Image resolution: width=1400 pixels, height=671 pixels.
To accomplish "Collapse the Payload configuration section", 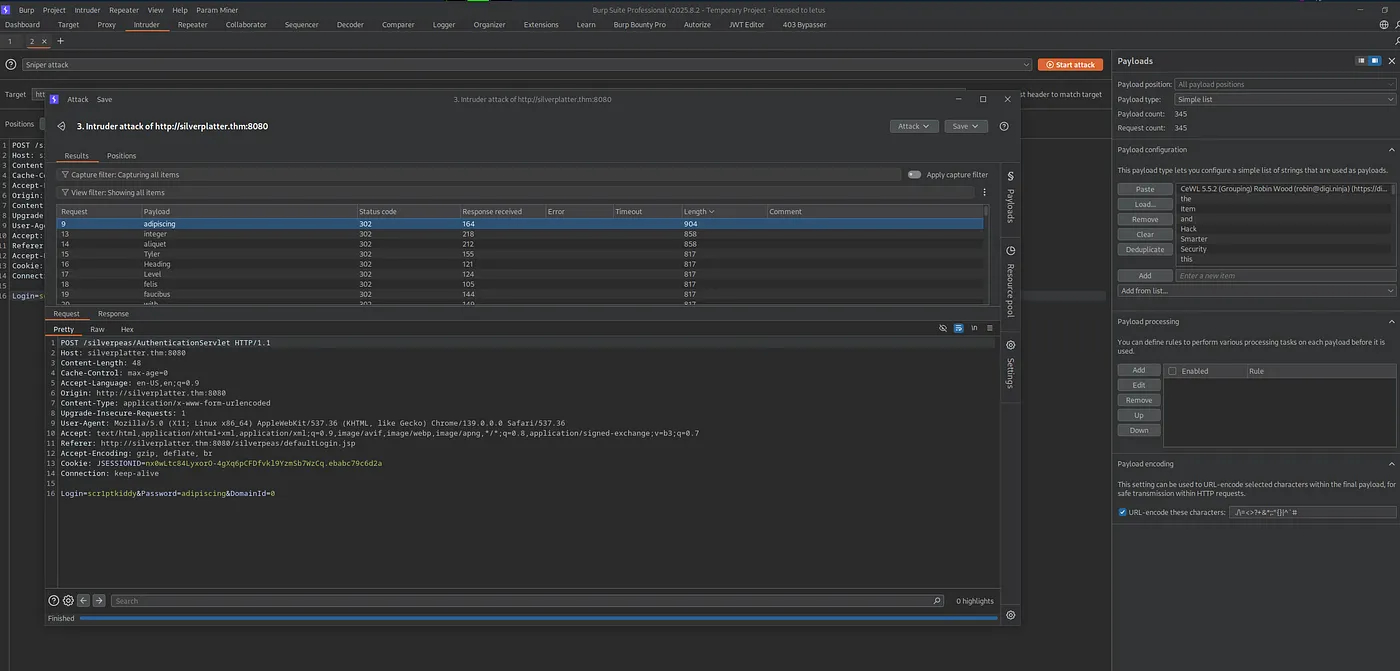I will 1391,149.
